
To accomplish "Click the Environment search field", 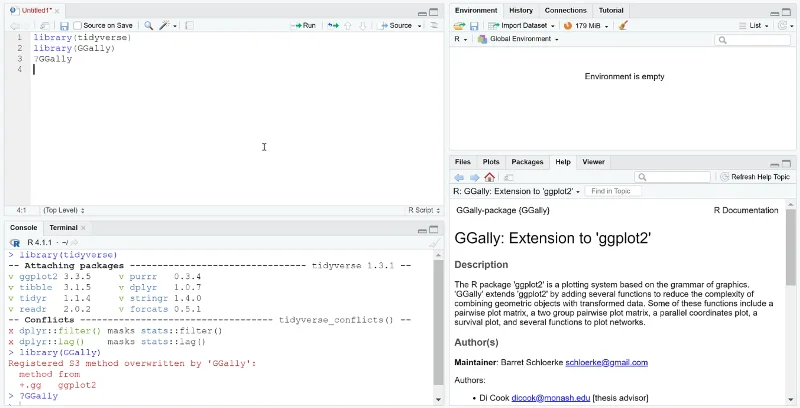I will pos(753,40).
